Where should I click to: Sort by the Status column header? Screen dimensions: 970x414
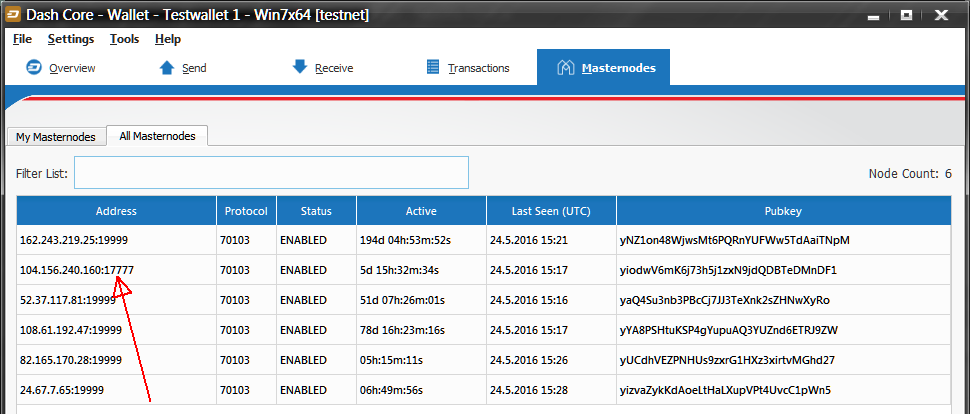(316, 211)
